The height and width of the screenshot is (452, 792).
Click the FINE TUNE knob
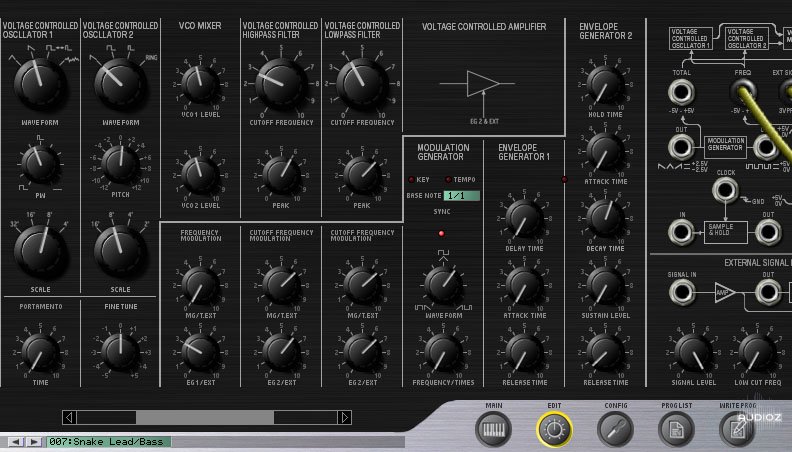pyautogui.click(x=120, y=351)
